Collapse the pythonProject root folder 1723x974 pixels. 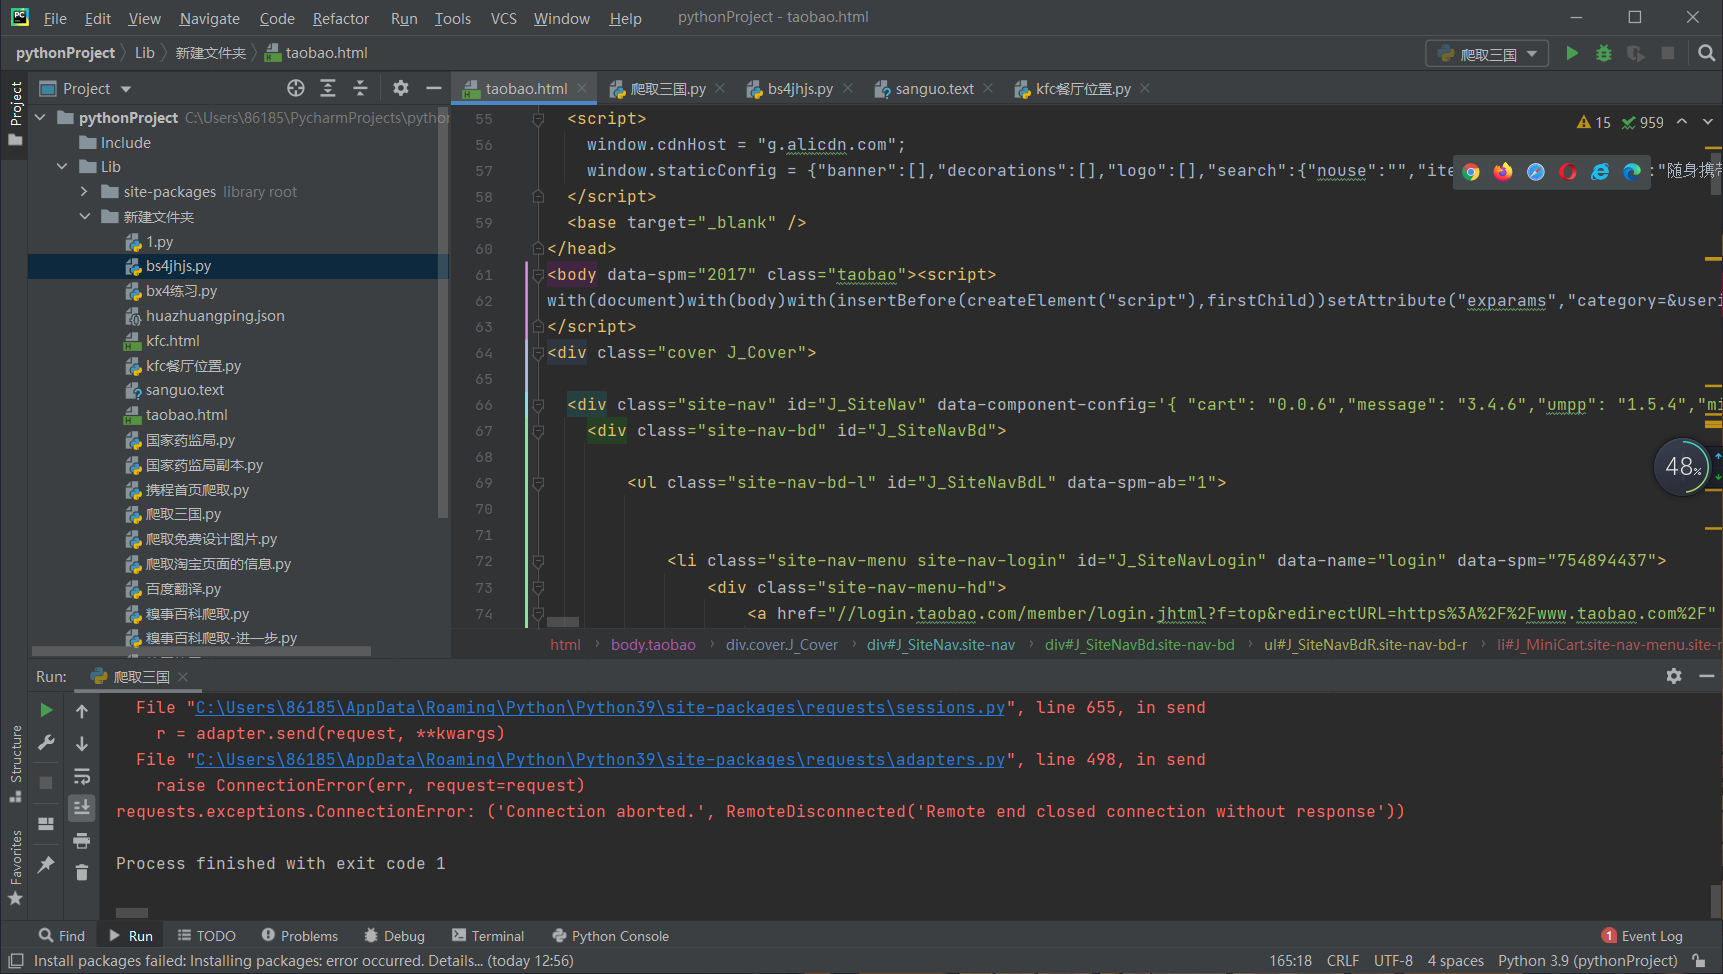(x=41, y=117)
